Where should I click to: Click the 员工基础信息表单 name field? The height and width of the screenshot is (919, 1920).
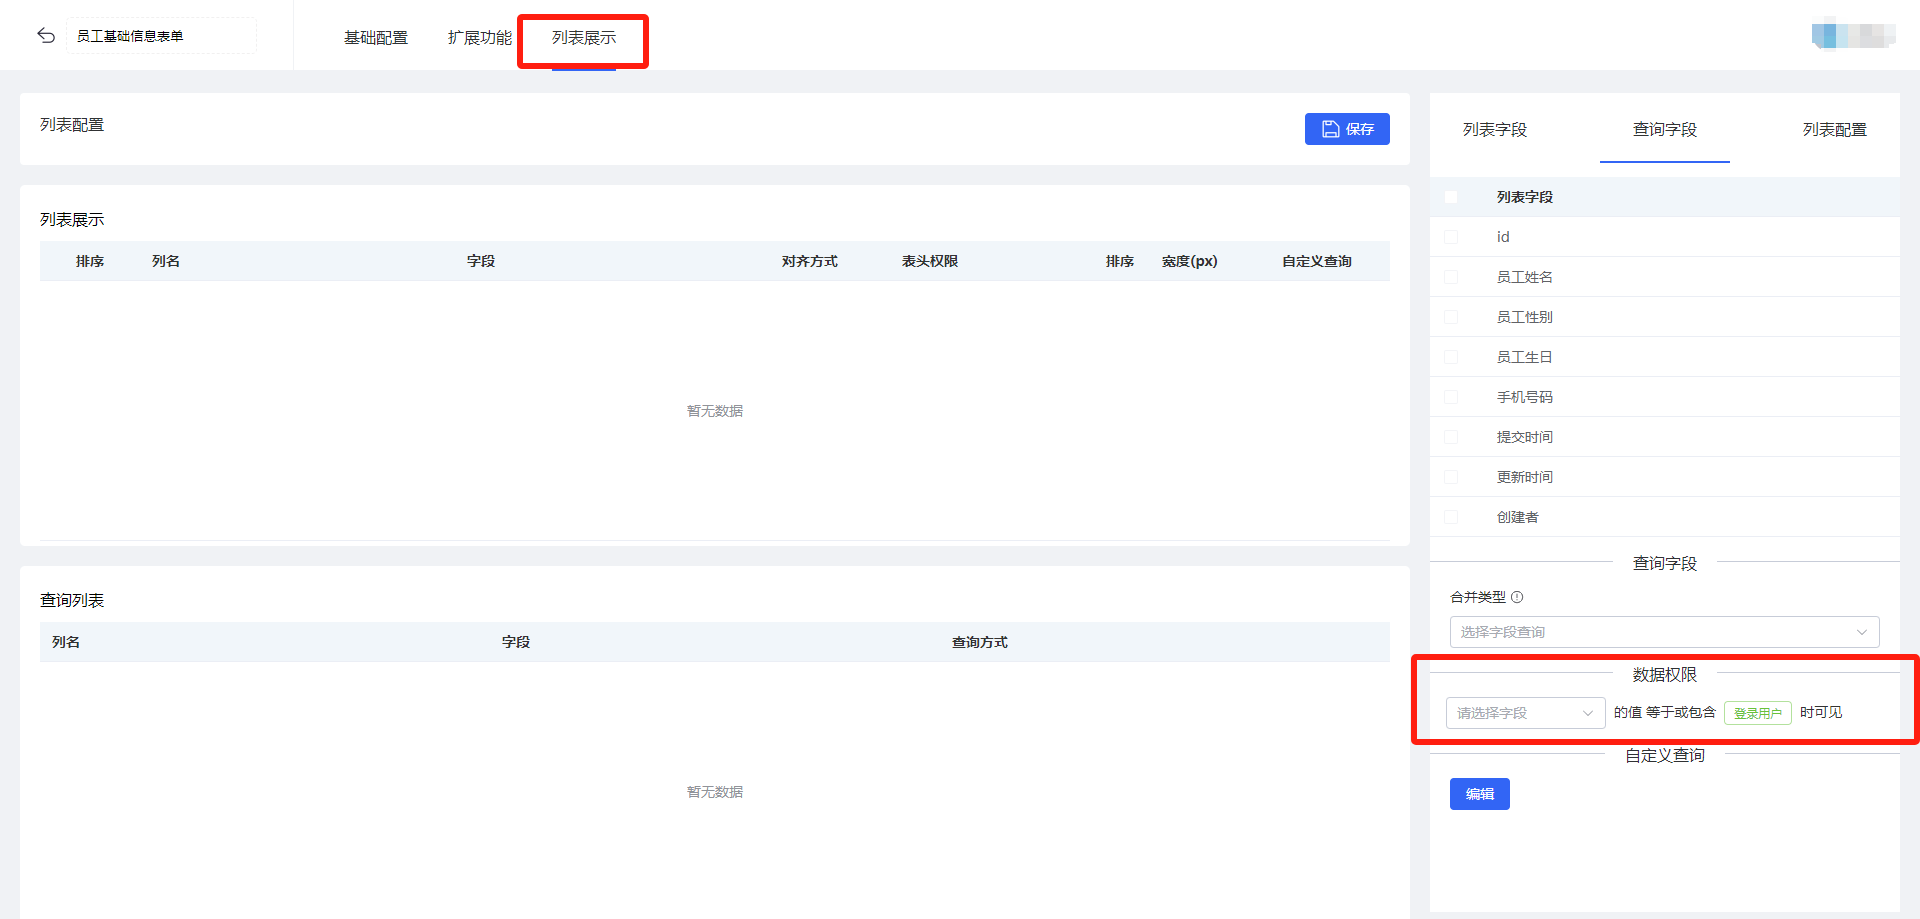click(x=160, y=36)
